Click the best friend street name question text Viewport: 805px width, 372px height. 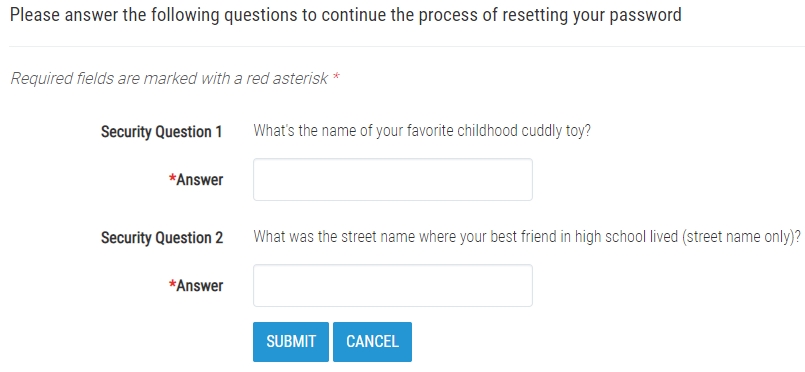click(527, 238)
